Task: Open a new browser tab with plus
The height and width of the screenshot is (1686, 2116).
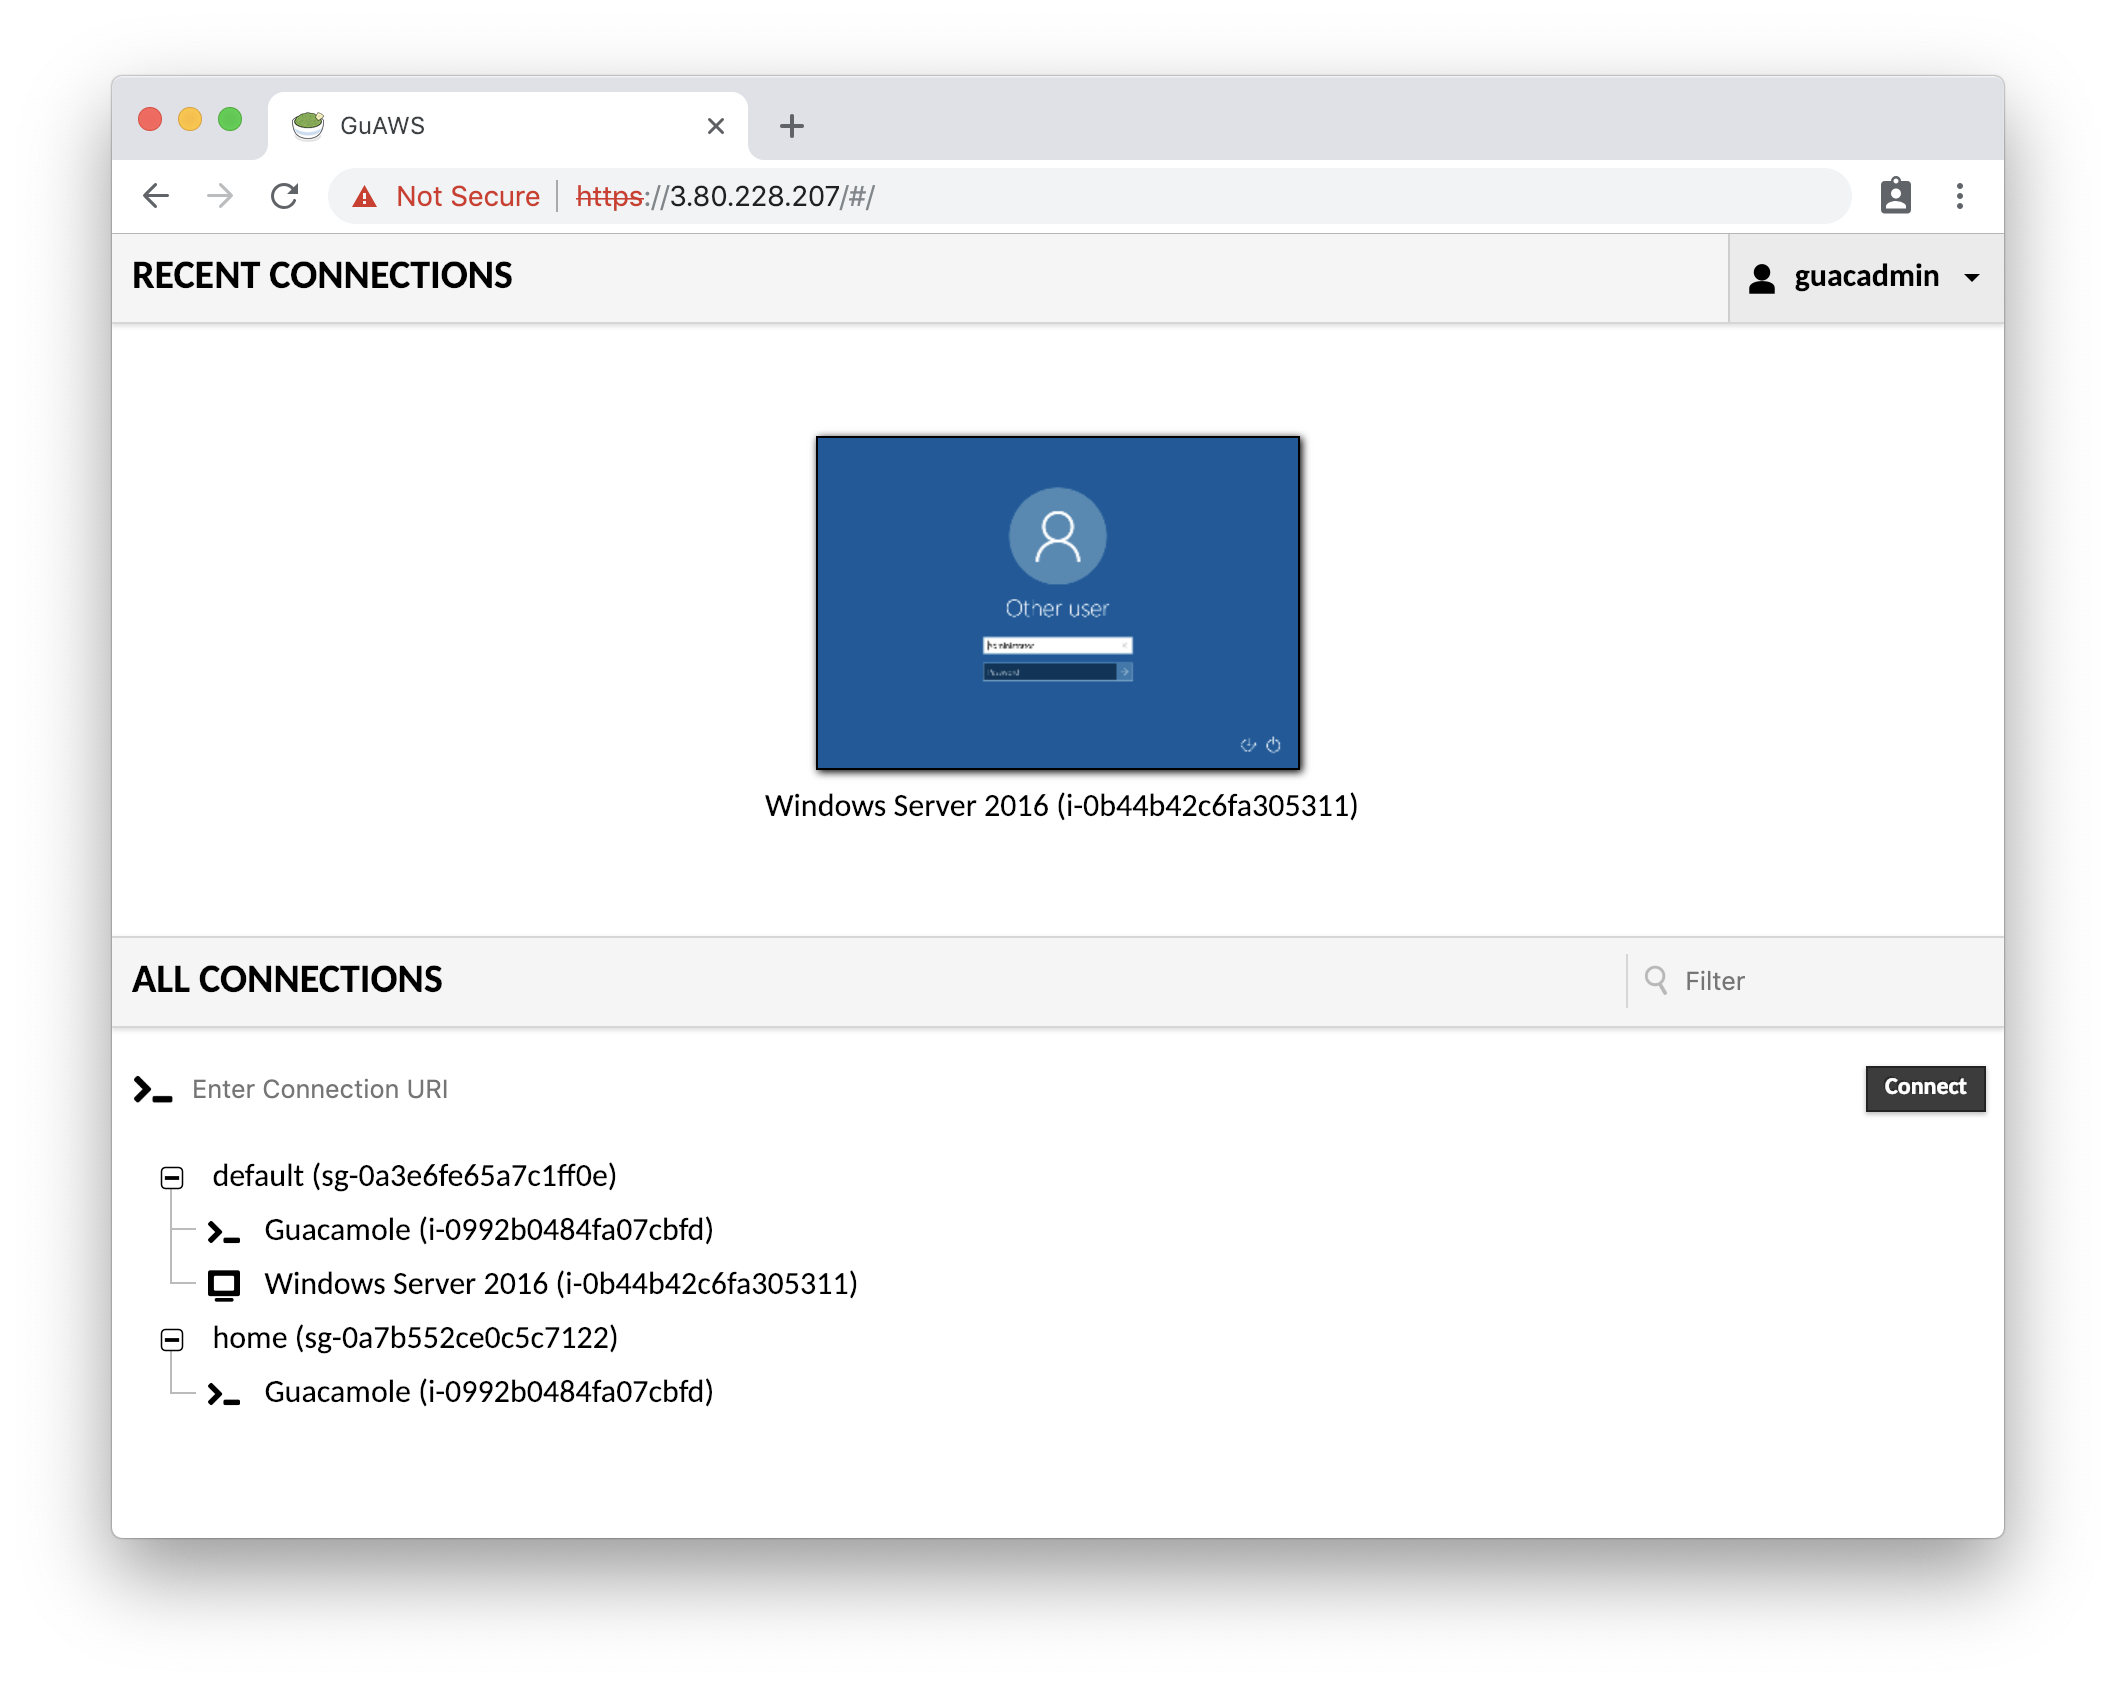Action: 792,126
